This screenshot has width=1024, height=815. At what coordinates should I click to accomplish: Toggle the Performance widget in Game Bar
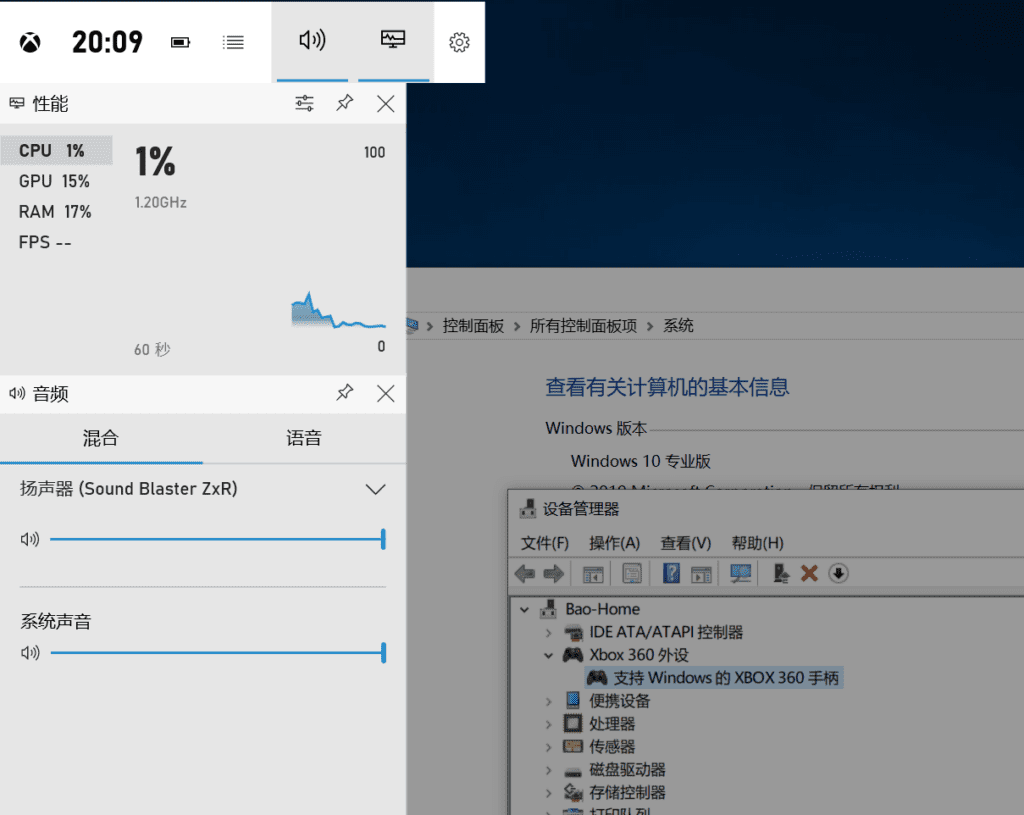click(394, 41)
